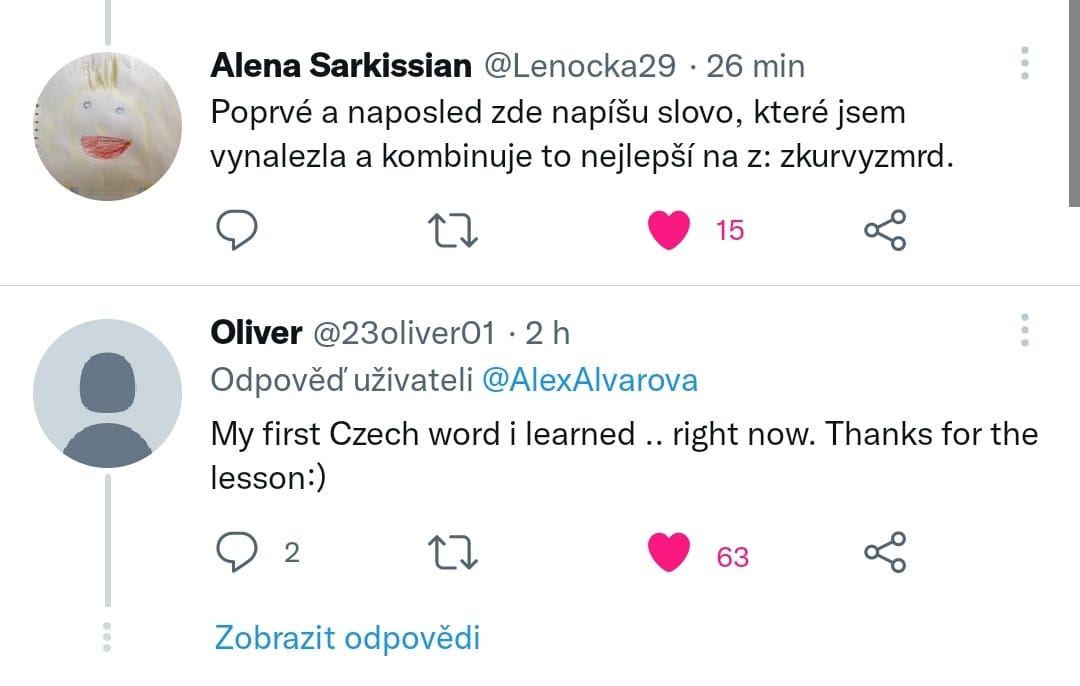1080x686 pixels.
Task: Open Oliver's default avatar
Action: click(x=107, y=394)
